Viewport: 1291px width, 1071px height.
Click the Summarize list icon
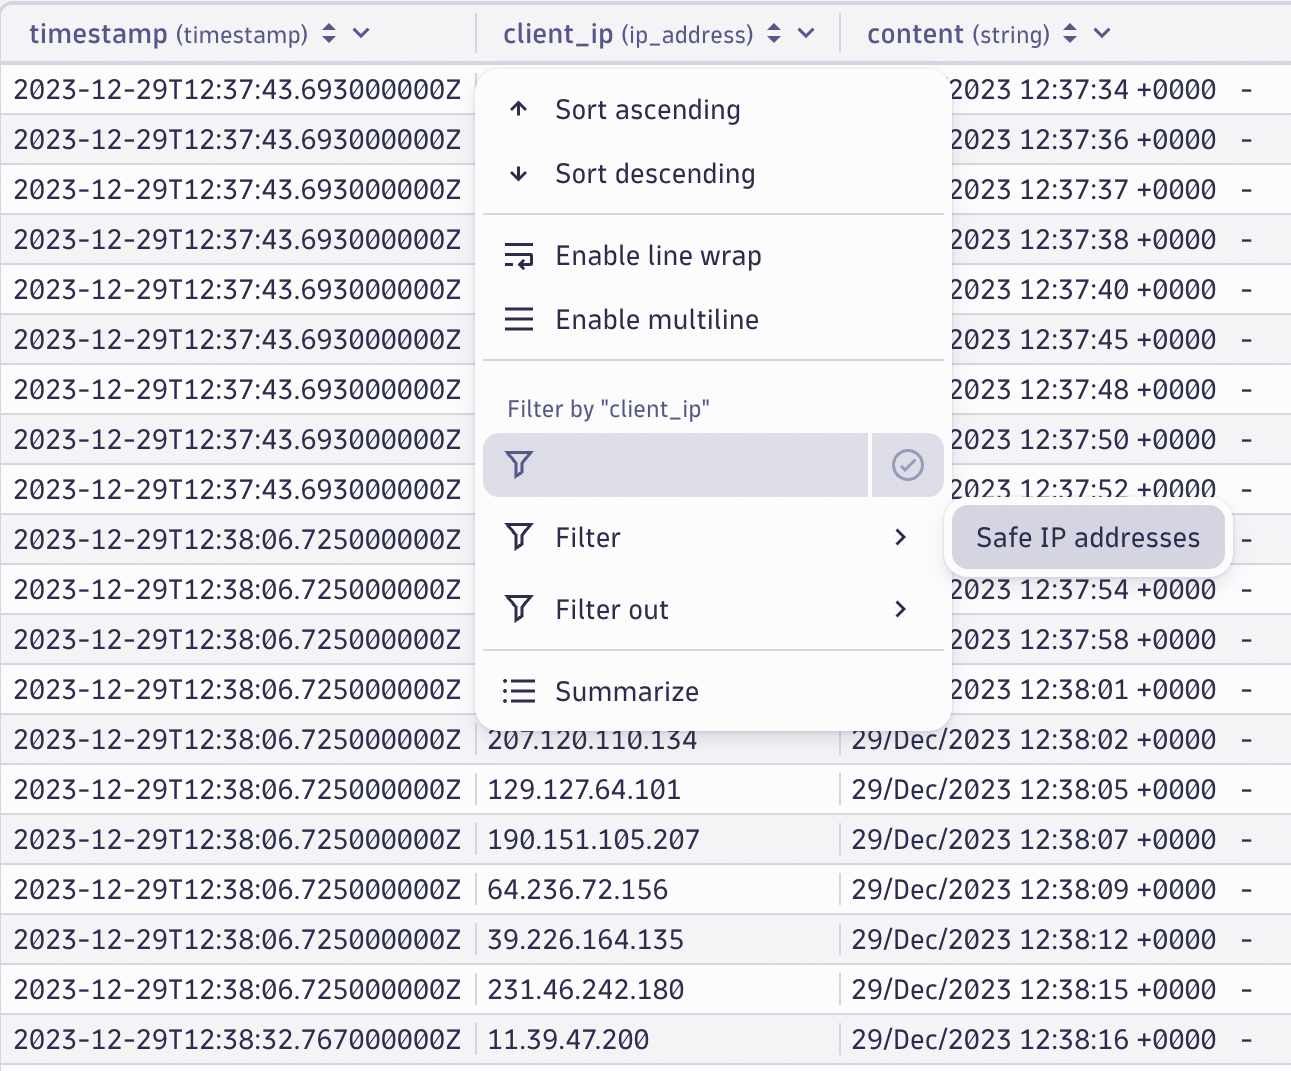(519, 690)
